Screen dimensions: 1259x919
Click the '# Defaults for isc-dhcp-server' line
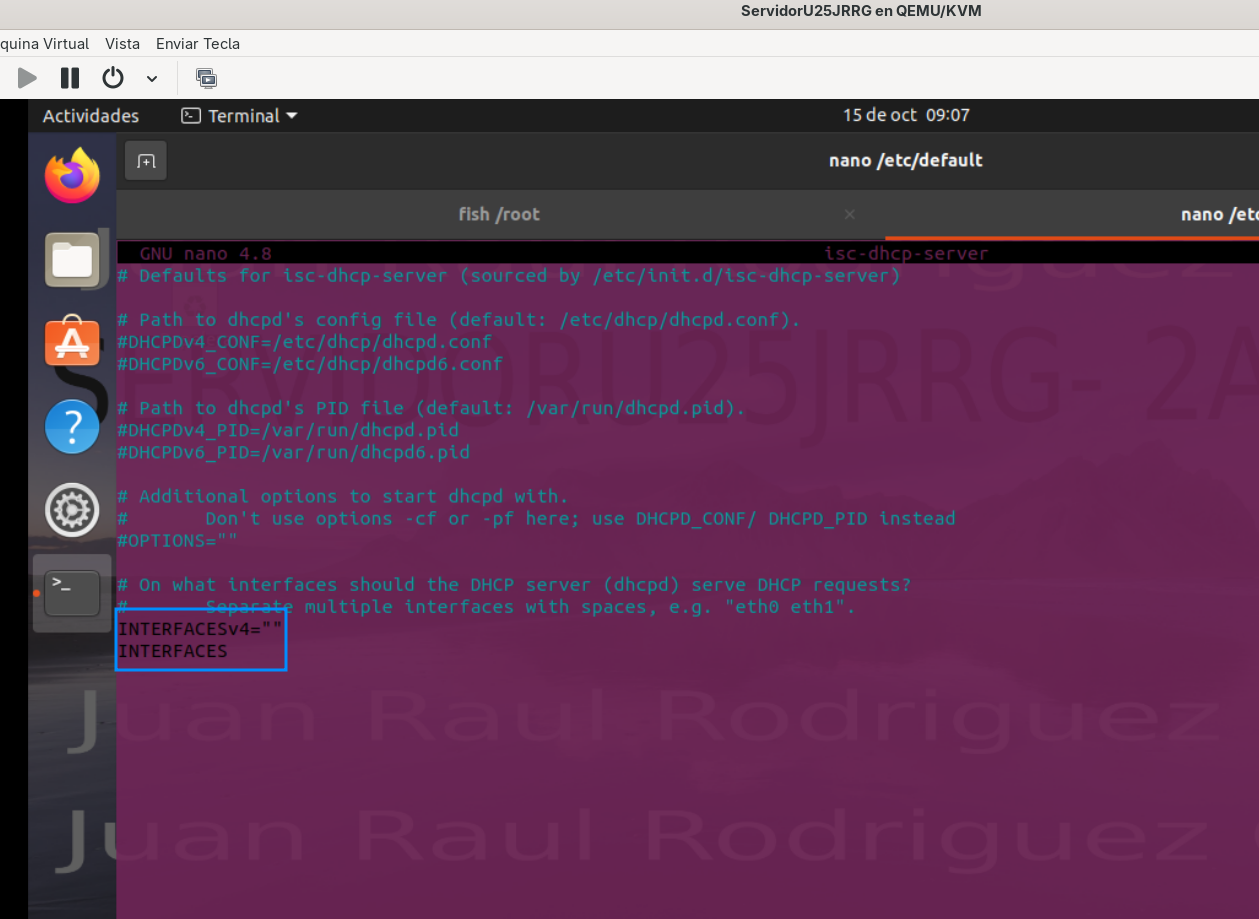(509, 276)
